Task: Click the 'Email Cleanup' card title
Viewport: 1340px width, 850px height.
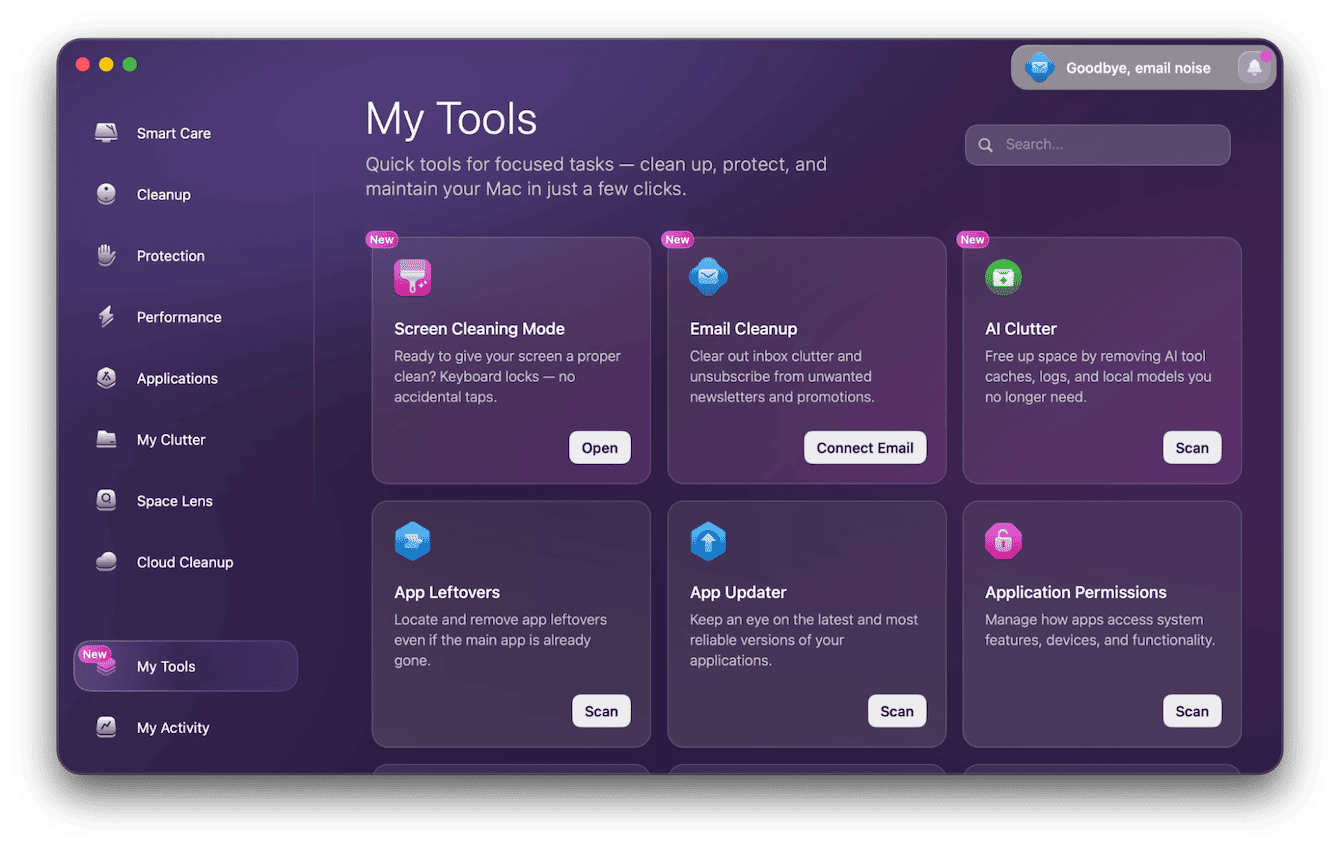Action: tap(743, 328)
